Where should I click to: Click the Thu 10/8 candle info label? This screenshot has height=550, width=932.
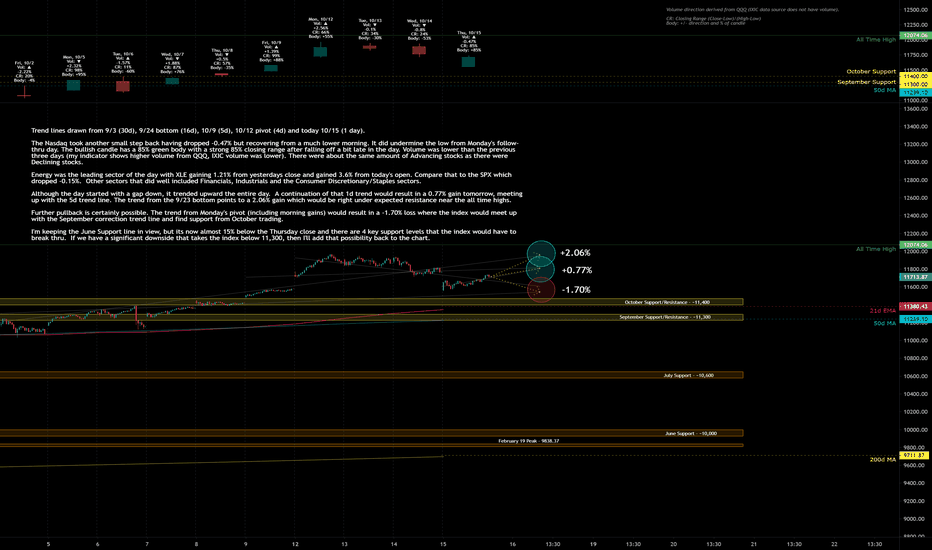222,59
